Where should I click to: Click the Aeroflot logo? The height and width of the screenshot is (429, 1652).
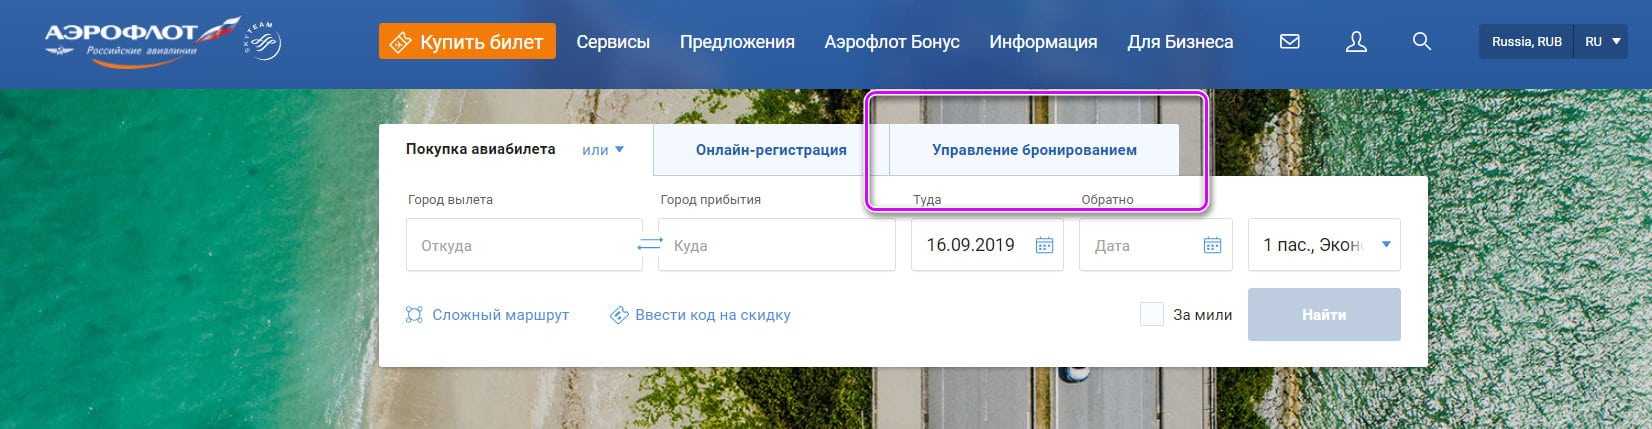140,40
